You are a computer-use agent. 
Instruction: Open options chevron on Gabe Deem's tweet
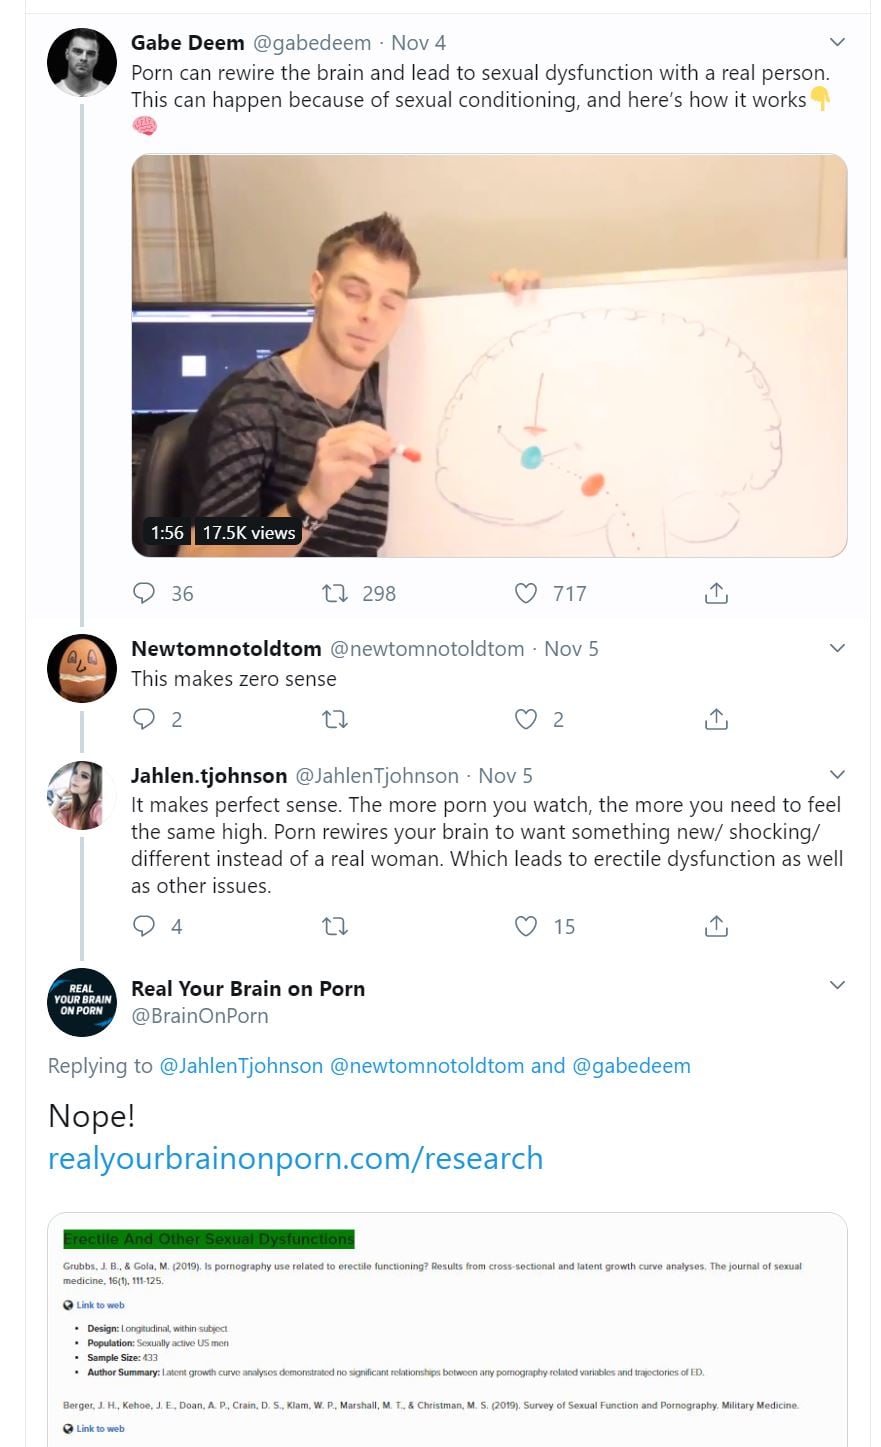click(x=838, y=42)
